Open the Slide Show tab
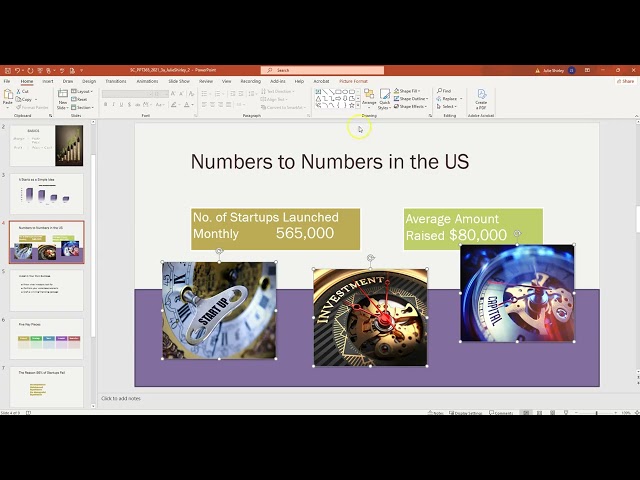 coord(179,81)
